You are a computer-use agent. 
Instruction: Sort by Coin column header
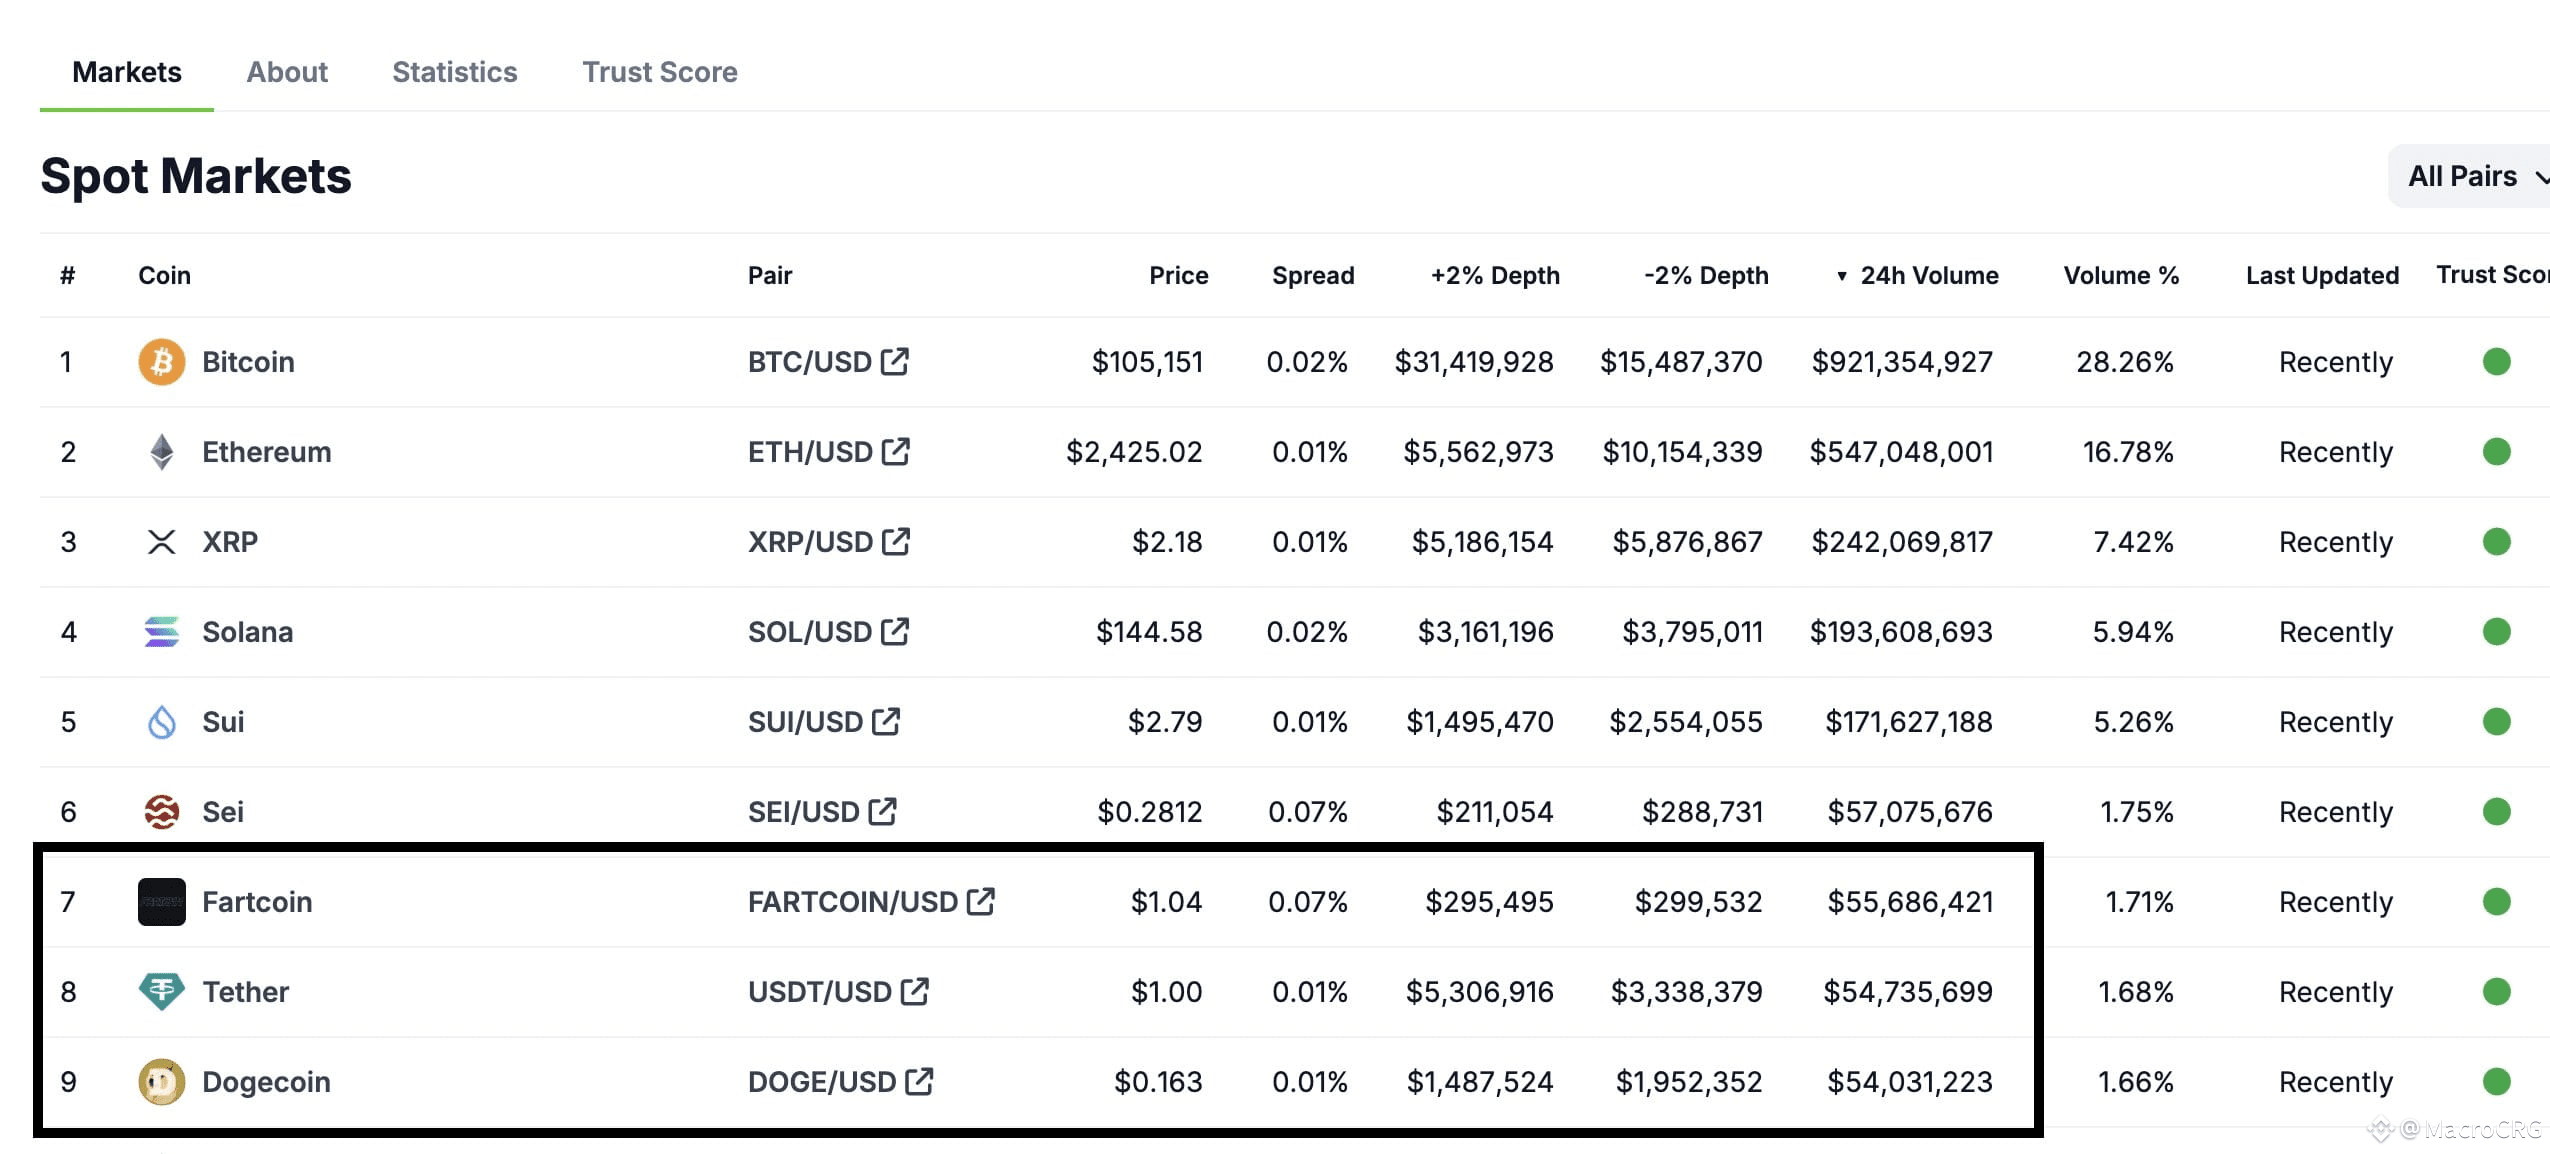tap(164, 275)
